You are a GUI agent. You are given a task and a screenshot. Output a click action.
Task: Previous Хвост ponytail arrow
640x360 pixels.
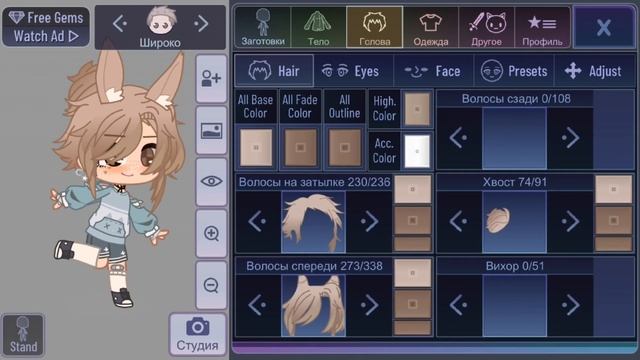click(x=458, y=221)
